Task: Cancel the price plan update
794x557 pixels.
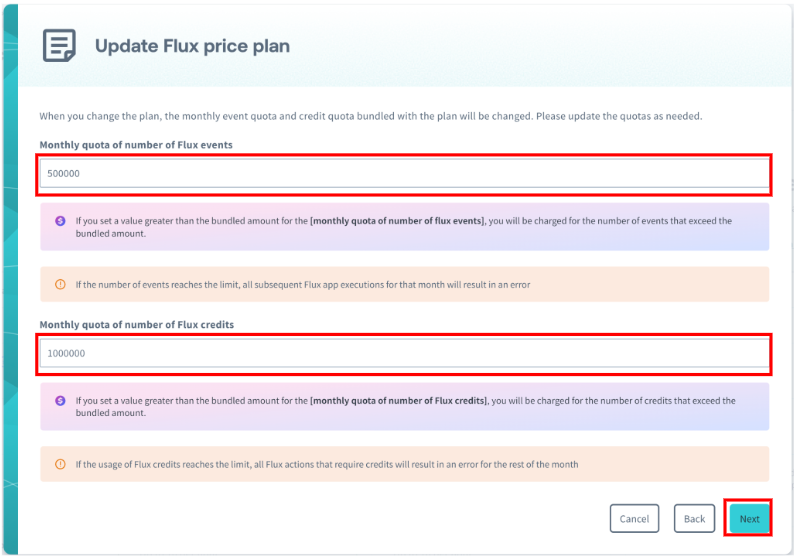Action: coord(634,518)
